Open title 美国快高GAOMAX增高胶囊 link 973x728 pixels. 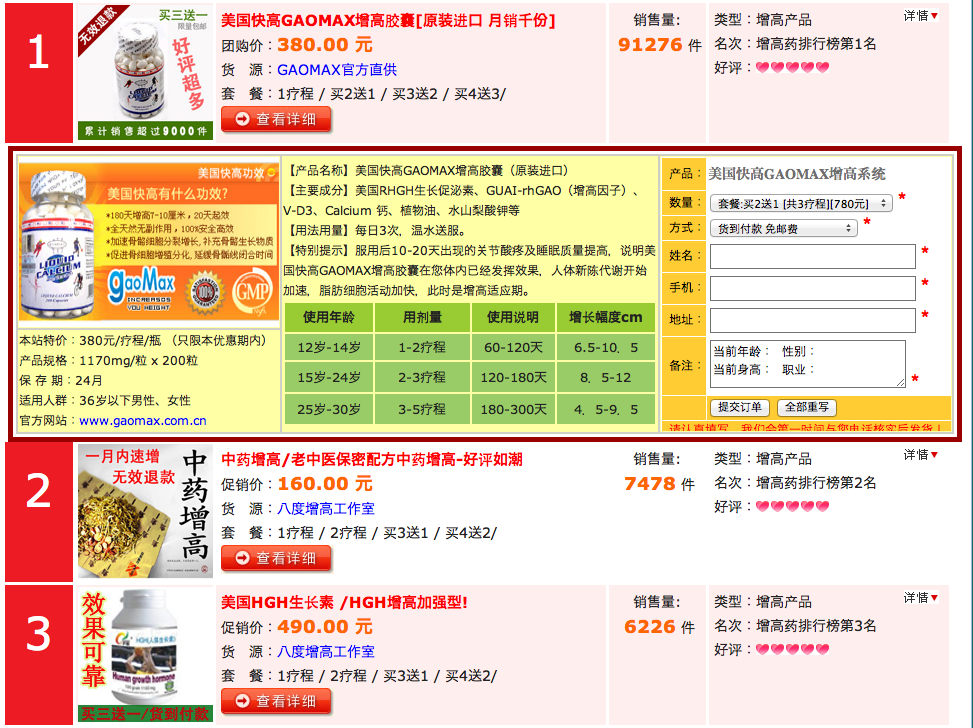click(388, 20)
